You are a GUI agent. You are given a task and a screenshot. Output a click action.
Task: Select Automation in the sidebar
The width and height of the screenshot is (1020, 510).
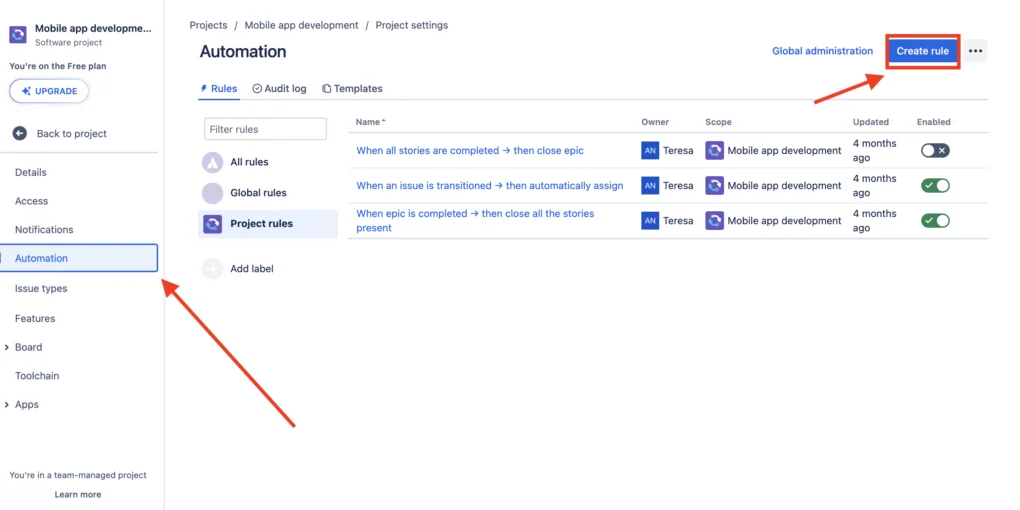point(79,258)
